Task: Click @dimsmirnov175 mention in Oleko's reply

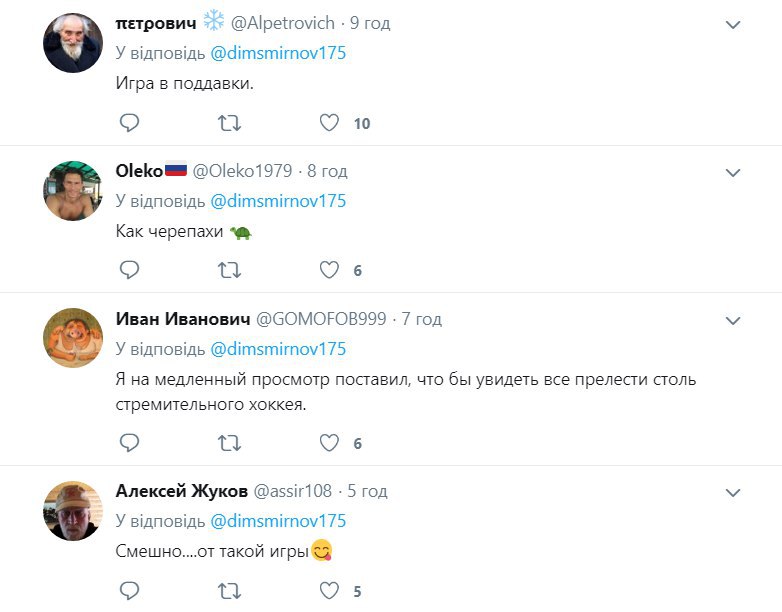Action: (278, 201)
